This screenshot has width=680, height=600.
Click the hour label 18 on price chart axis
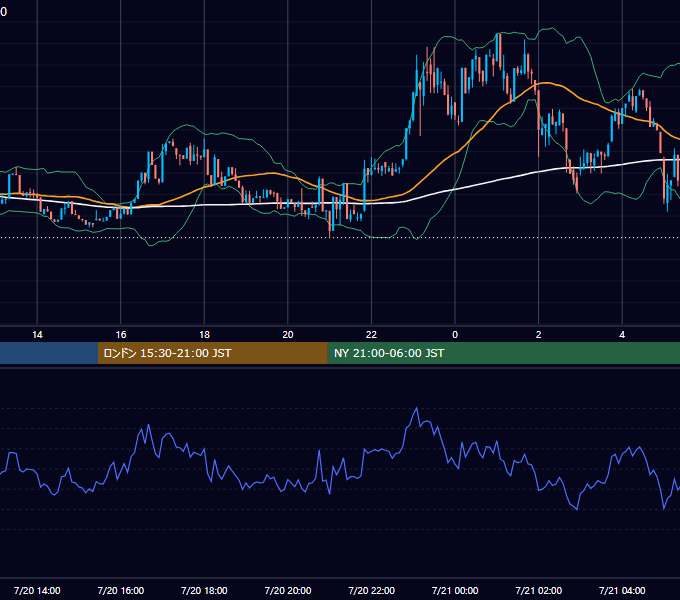204,335
